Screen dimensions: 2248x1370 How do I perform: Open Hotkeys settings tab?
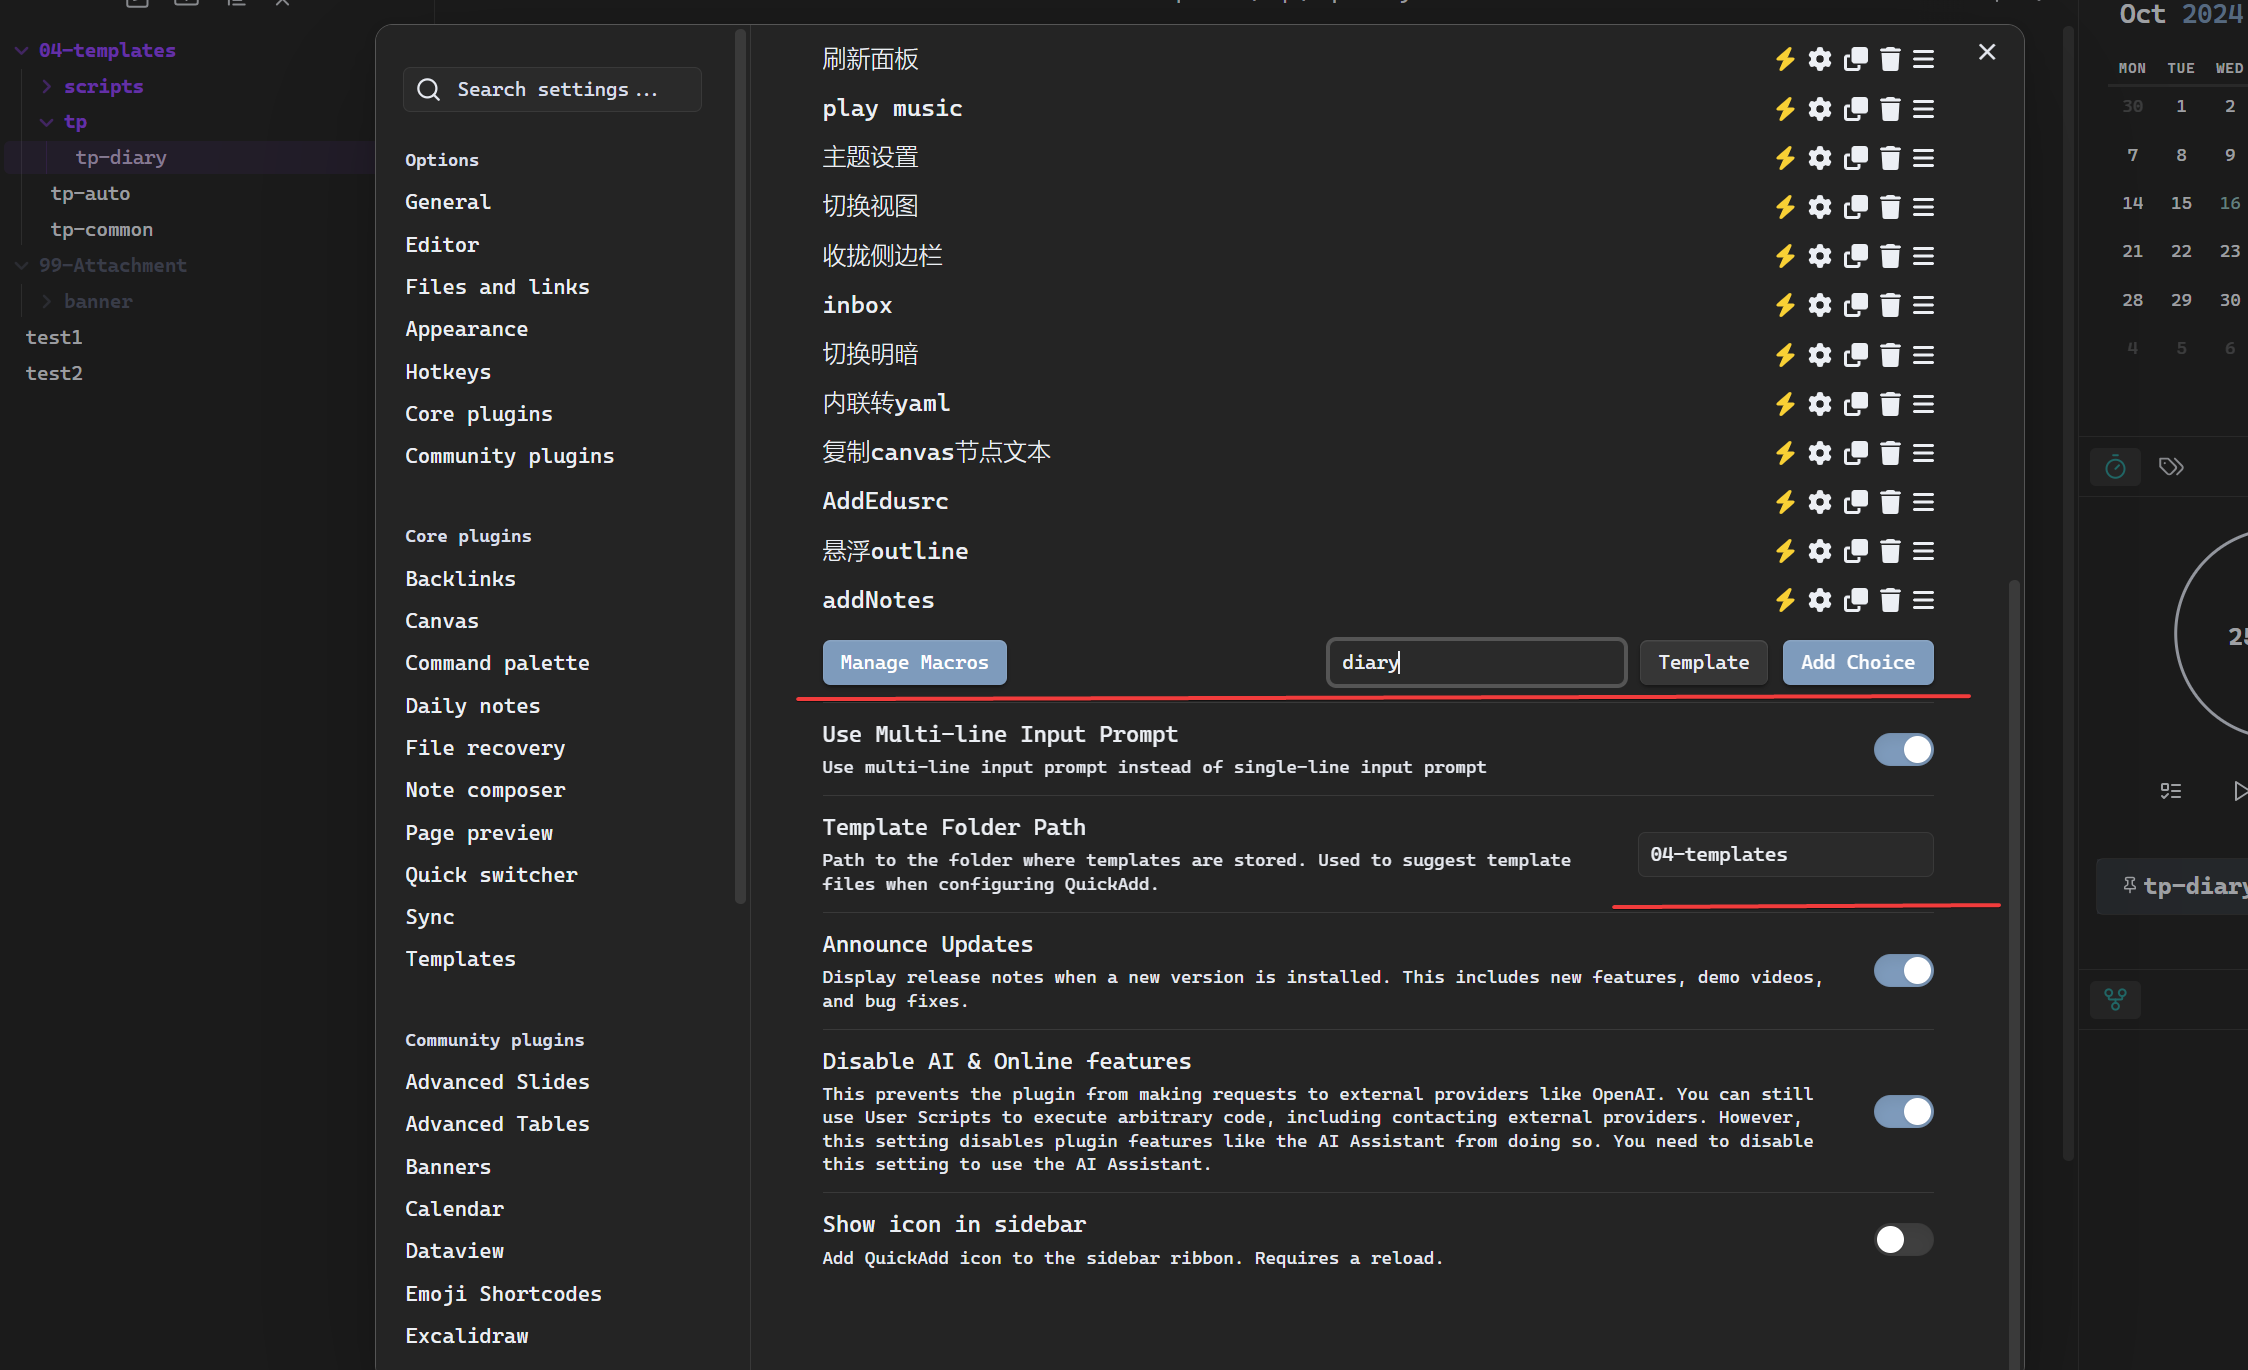(x=448, y=372)
